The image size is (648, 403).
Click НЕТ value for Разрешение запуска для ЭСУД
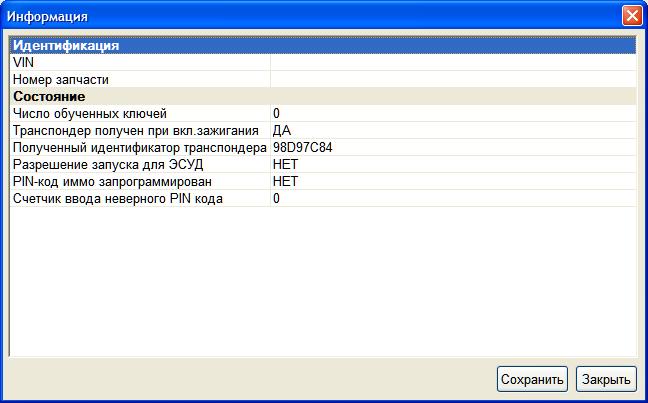click(286, 165)
